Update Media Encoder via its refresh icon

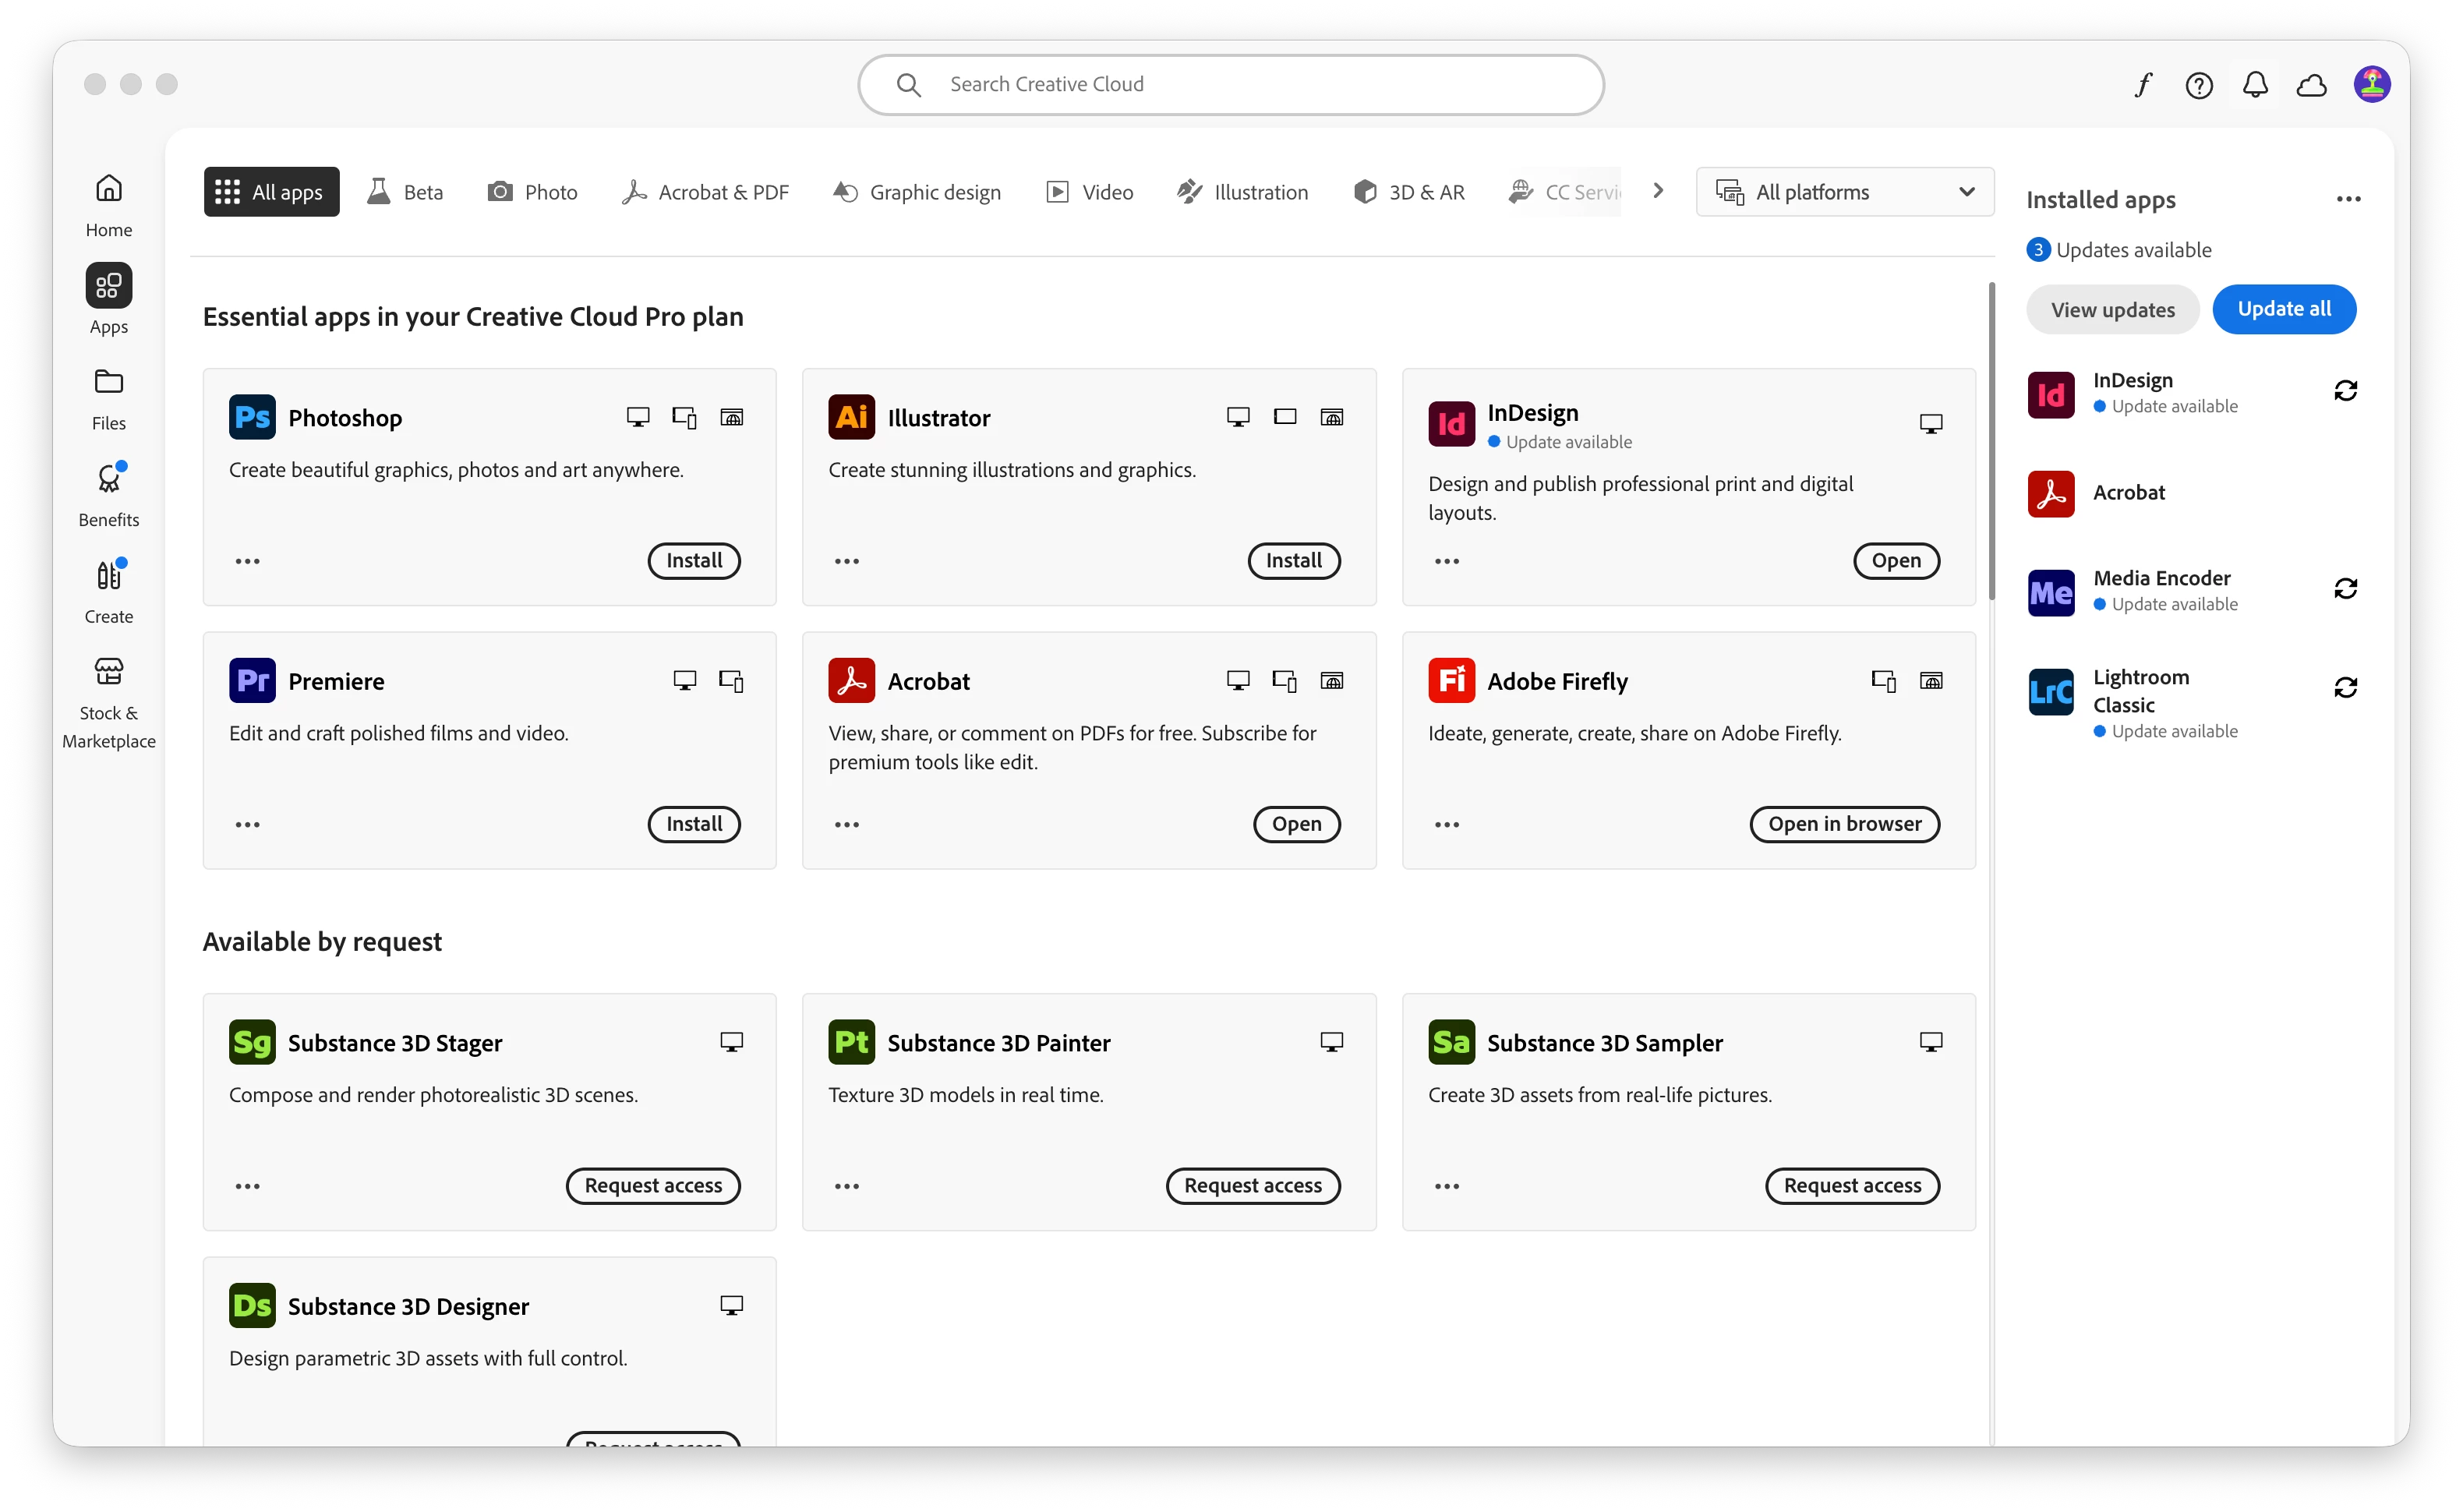click(x=2346, y=589)
